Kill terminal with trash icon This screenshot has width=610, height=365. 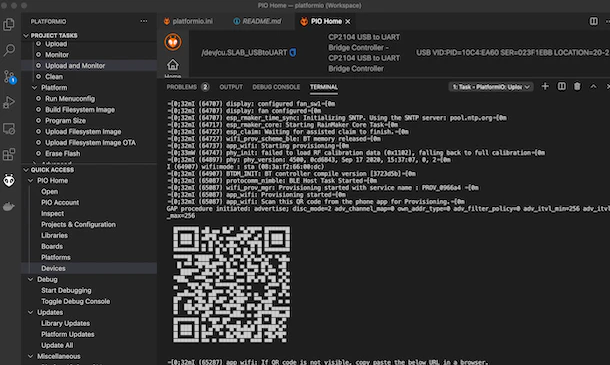point(577,86)
